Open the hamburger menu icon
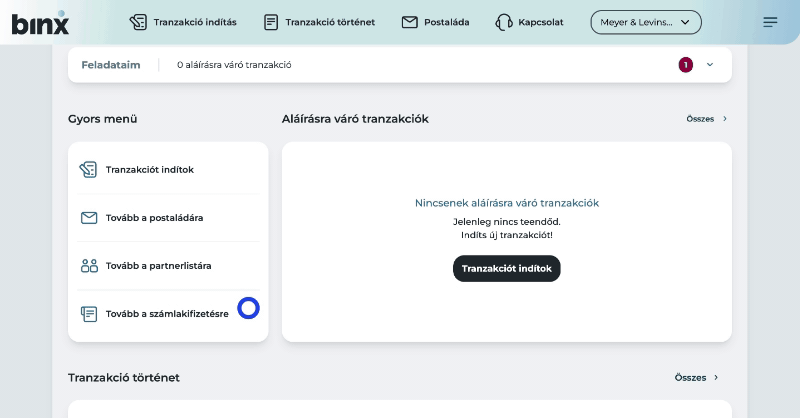 point(770,22)
